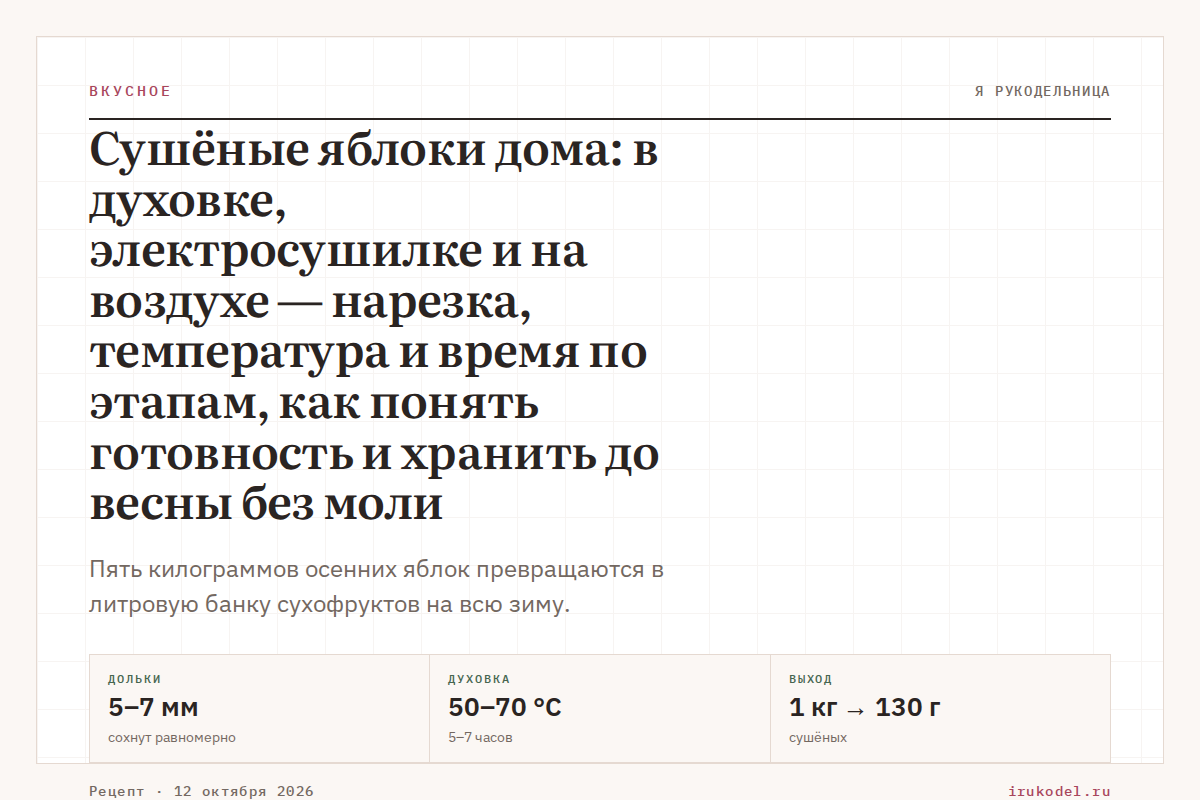Click the subtitle starting with Пять килограммов
Screen dimensions: 1200x800
pyautogui.click(x=376, y=587)
